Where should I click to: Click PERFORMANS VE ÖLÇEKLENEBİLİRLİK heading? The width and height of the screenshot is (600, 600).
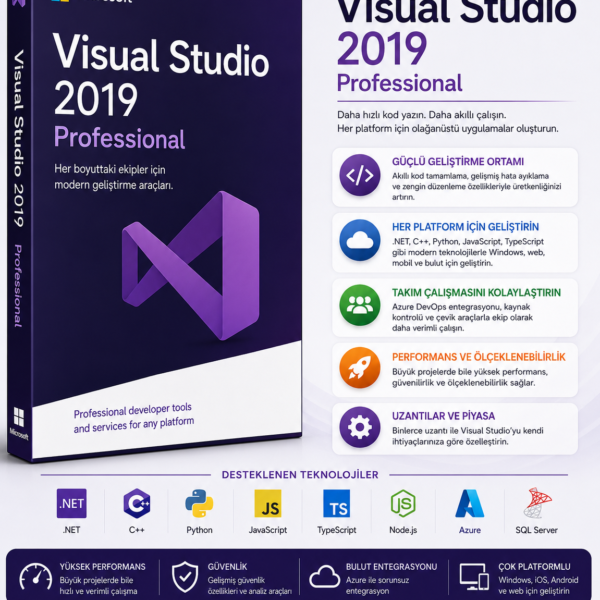479,357
